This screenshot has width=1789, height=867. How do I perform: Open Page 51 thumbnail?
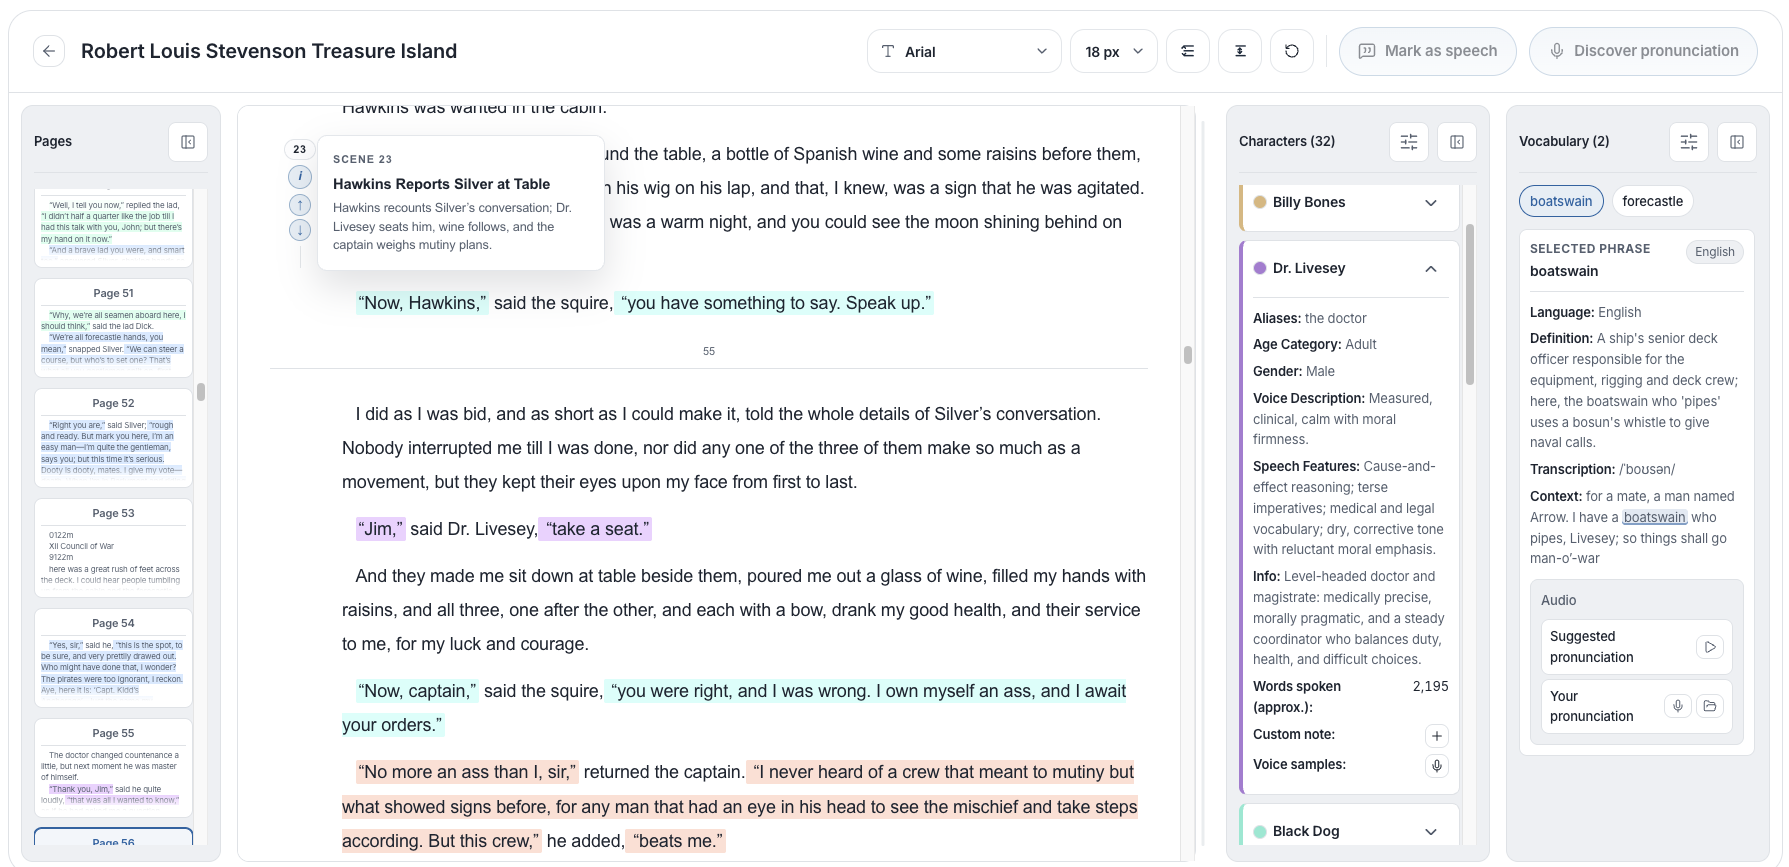(x=113, y=327)
